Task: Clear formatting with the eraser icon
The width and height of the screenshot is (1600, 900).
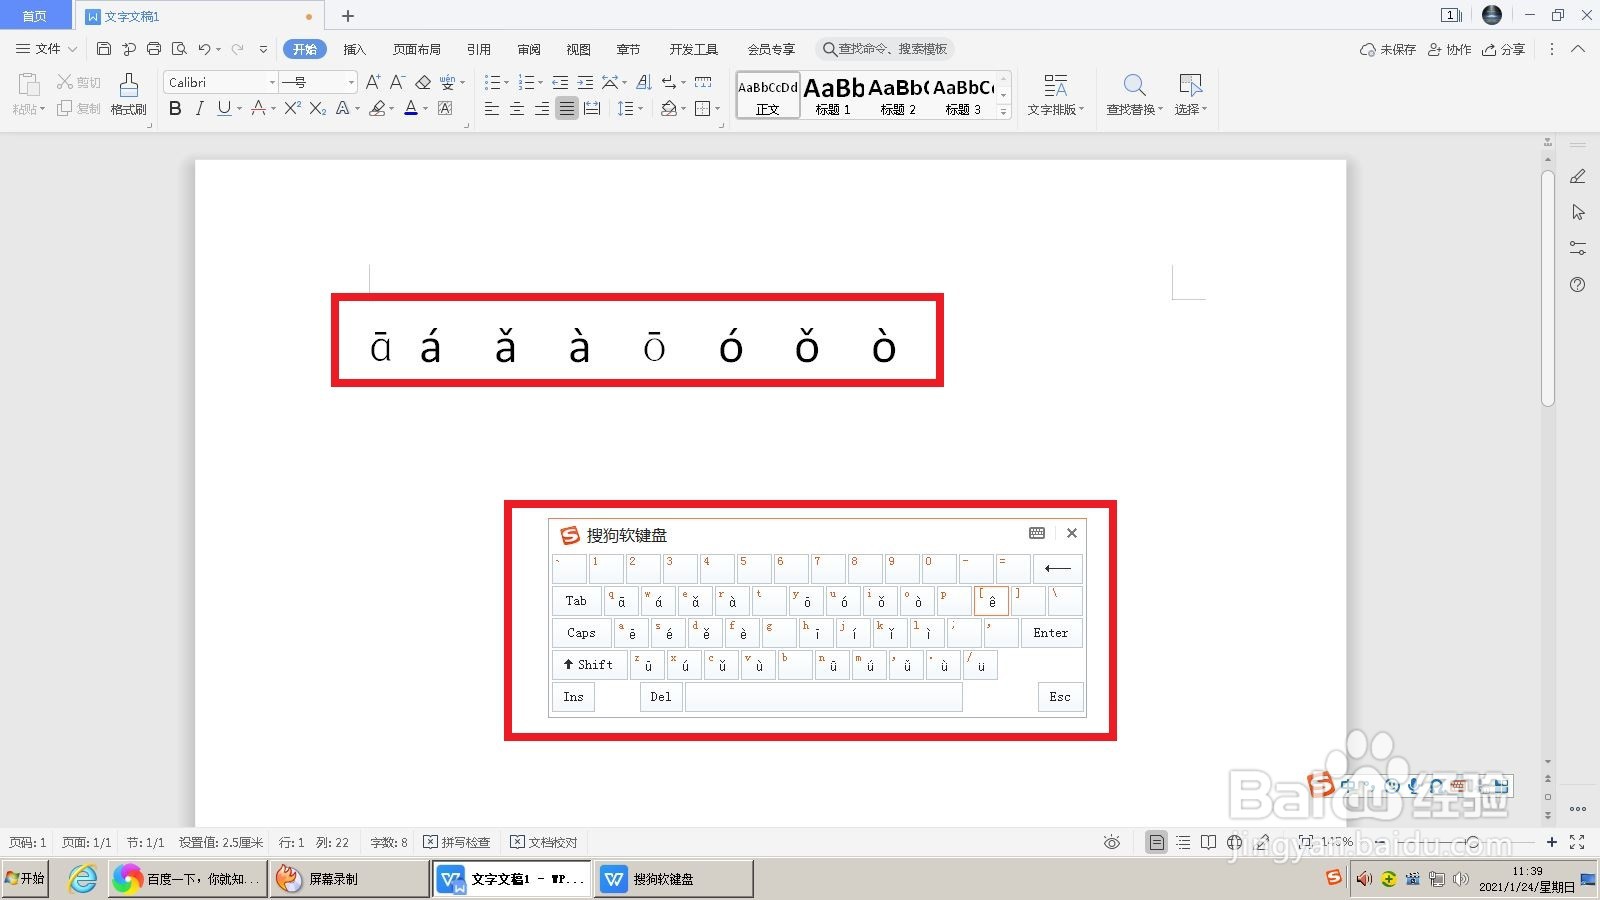Action: (423, 82)
